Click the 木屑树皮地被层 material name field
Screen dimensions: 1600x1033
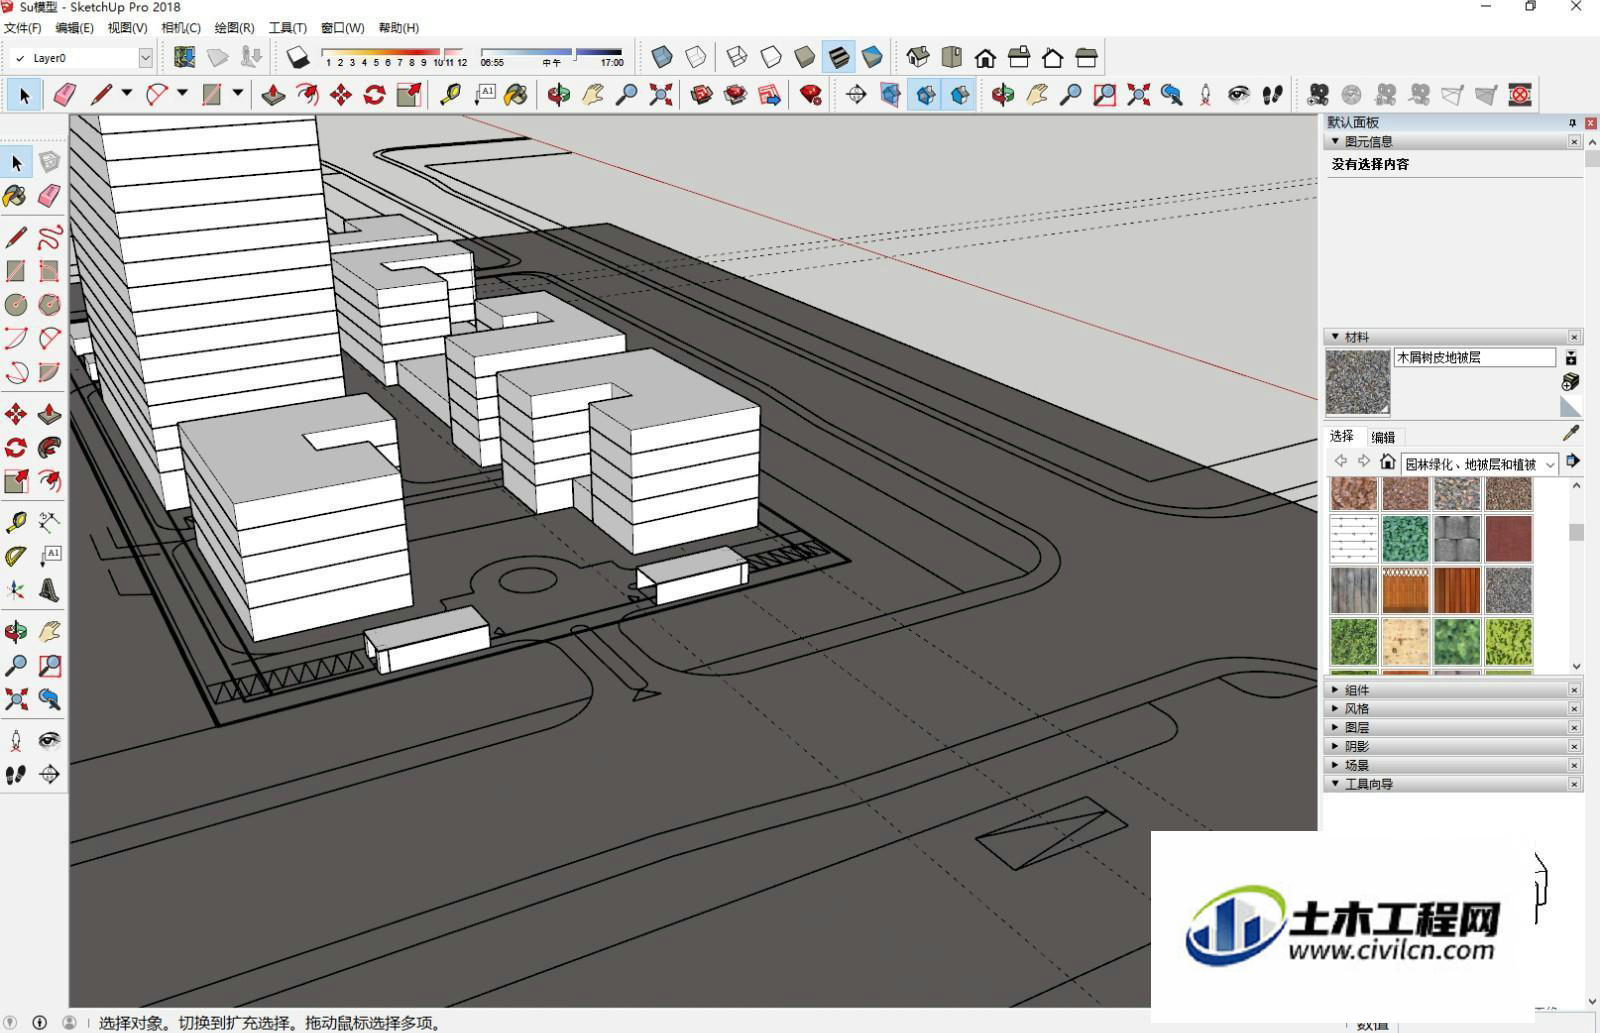click(x=1475, y=357)
